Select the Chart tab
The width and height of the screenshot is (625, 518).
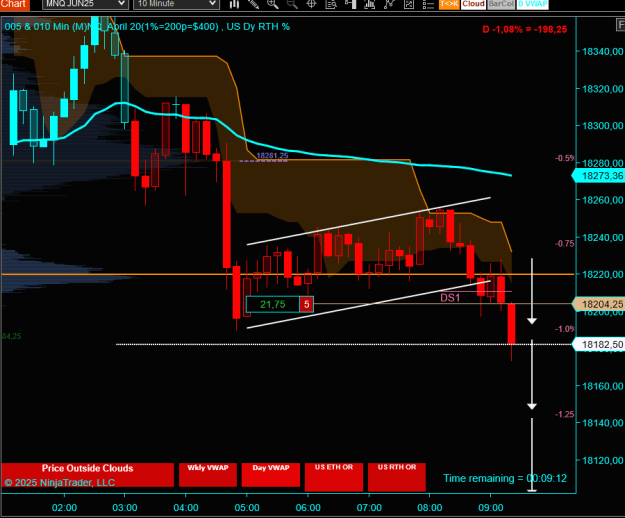click(x=14, y=4)
